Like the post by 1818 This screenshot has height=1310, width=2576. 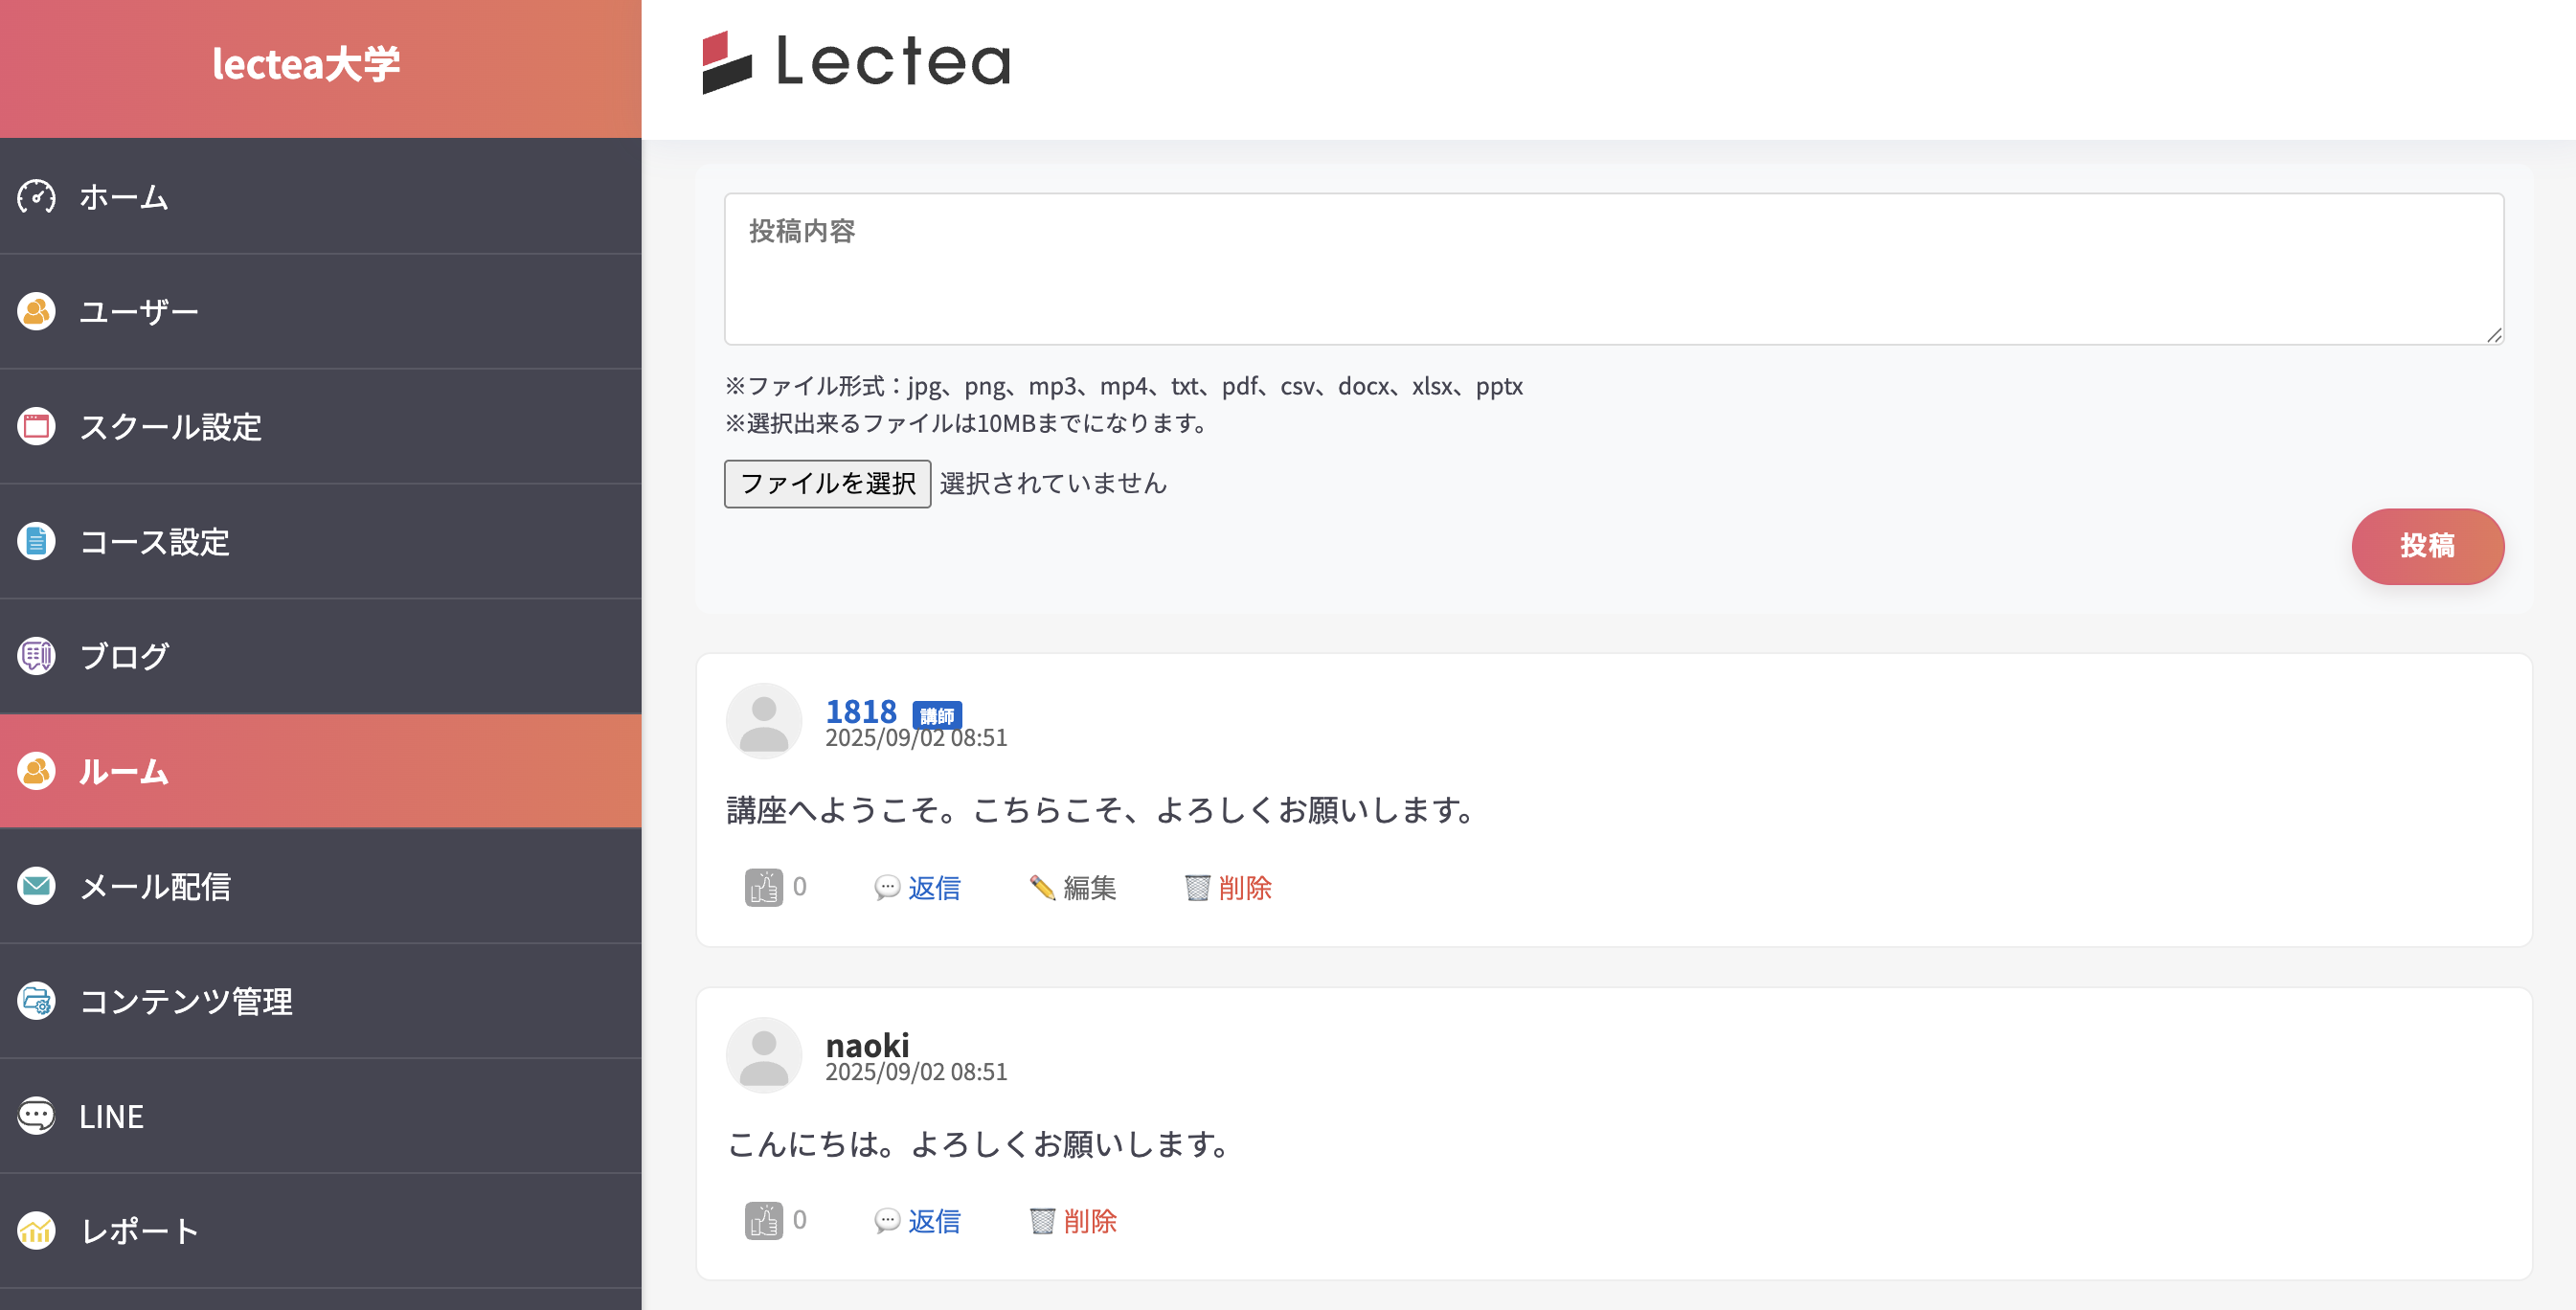[764, 887]
